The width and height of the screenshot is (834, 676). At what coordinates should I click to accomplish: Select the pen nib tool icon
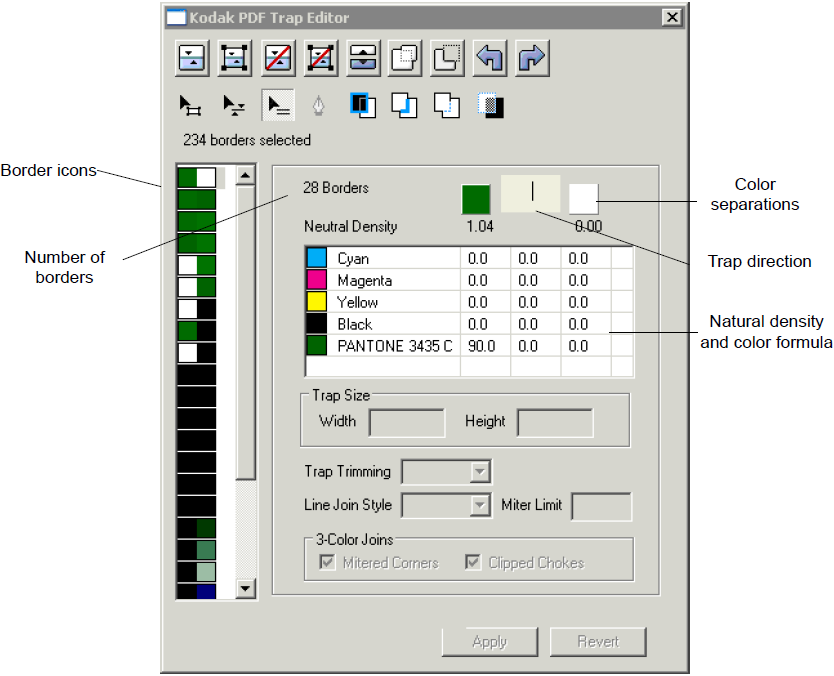click(319, 105)
